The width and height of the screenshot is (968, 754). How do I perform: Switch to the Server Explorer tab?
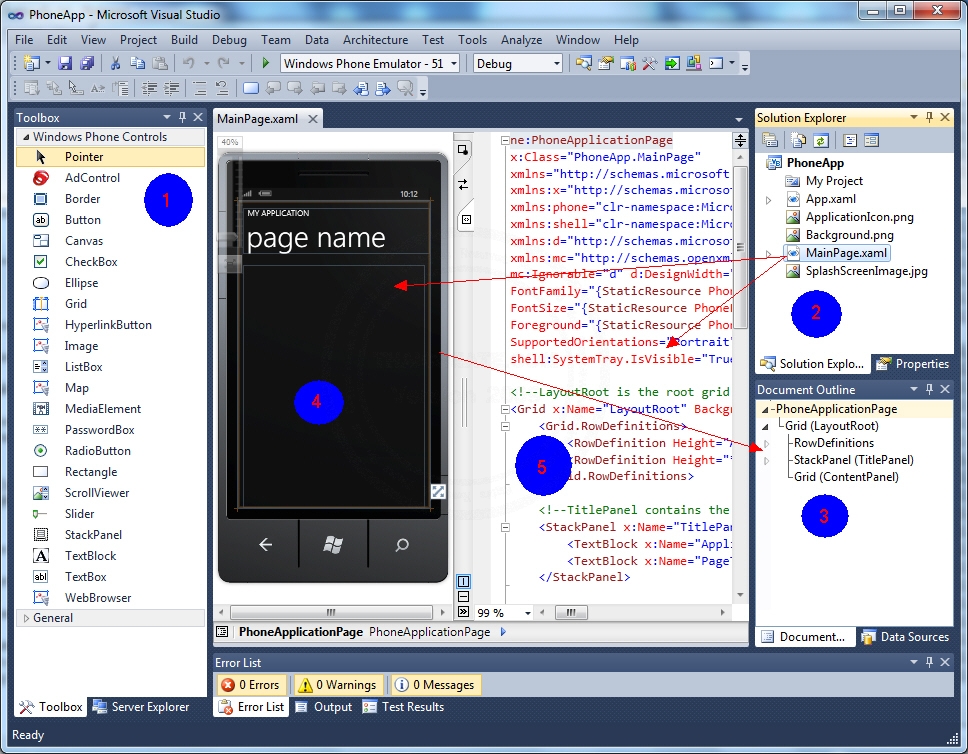point(140,707)
